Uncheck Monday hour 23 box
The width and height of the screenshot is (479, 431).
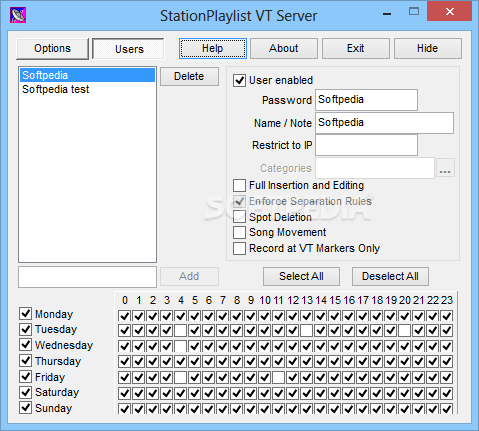point(446,316)
